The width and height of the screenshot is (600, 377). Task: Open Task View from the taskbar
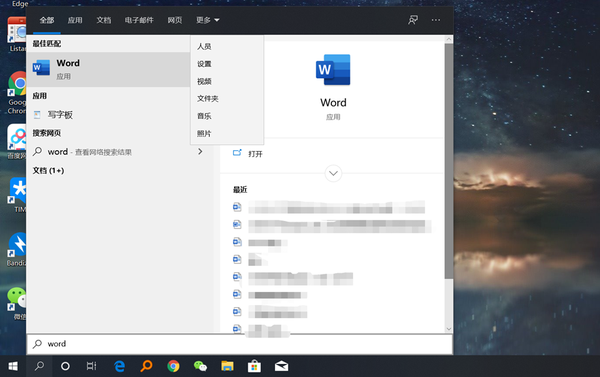(91, 366)
